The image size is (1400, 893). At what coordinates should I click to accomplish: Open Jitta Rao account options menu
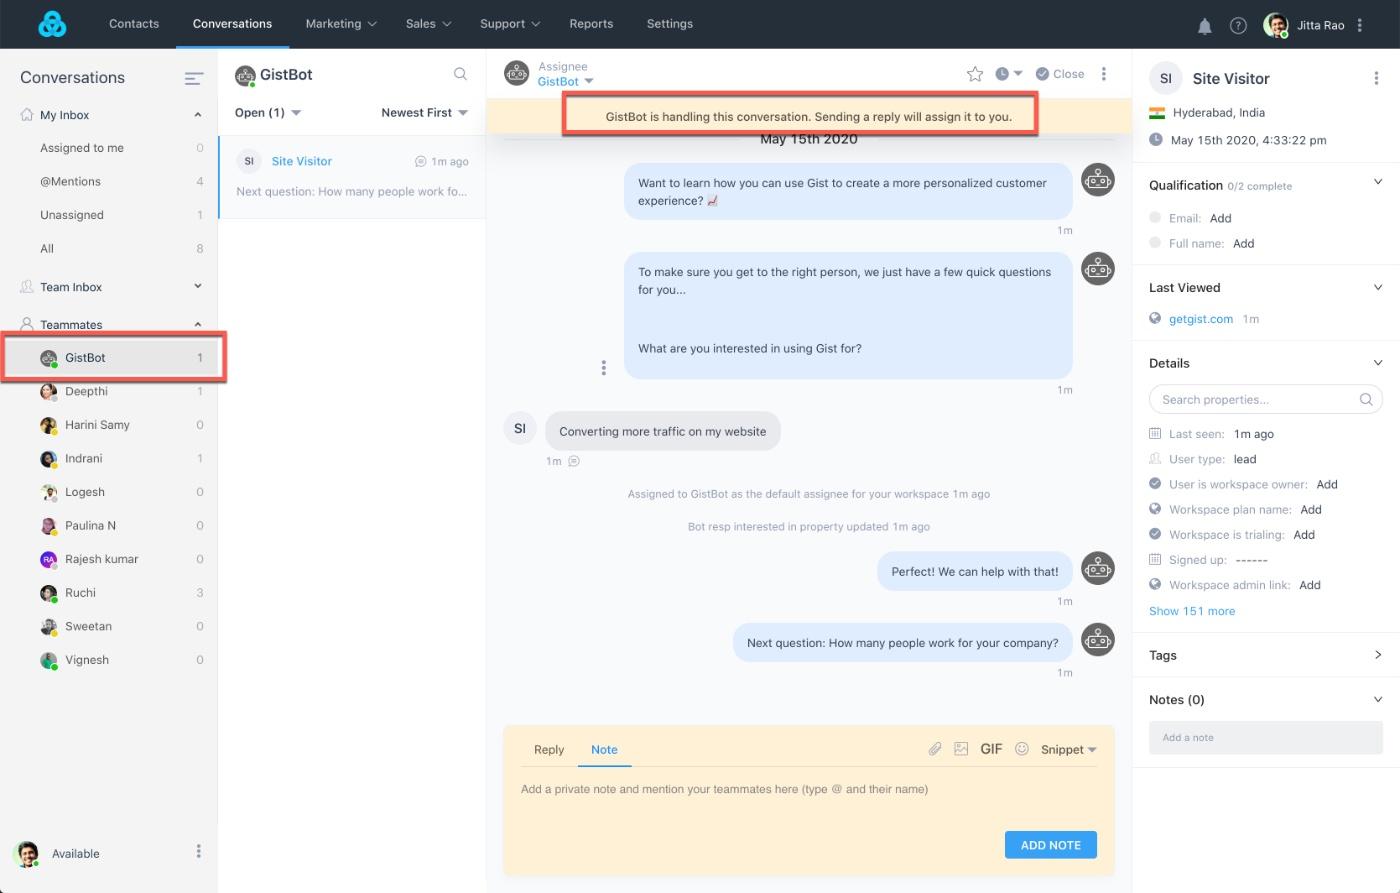pos(1359,25)
